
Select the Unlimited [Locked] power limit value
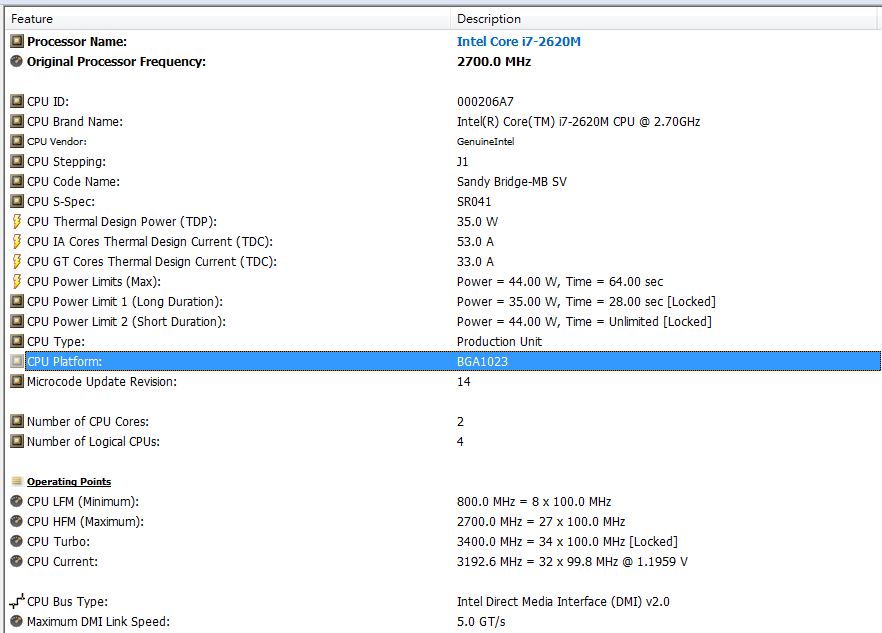tap(584, 321)
